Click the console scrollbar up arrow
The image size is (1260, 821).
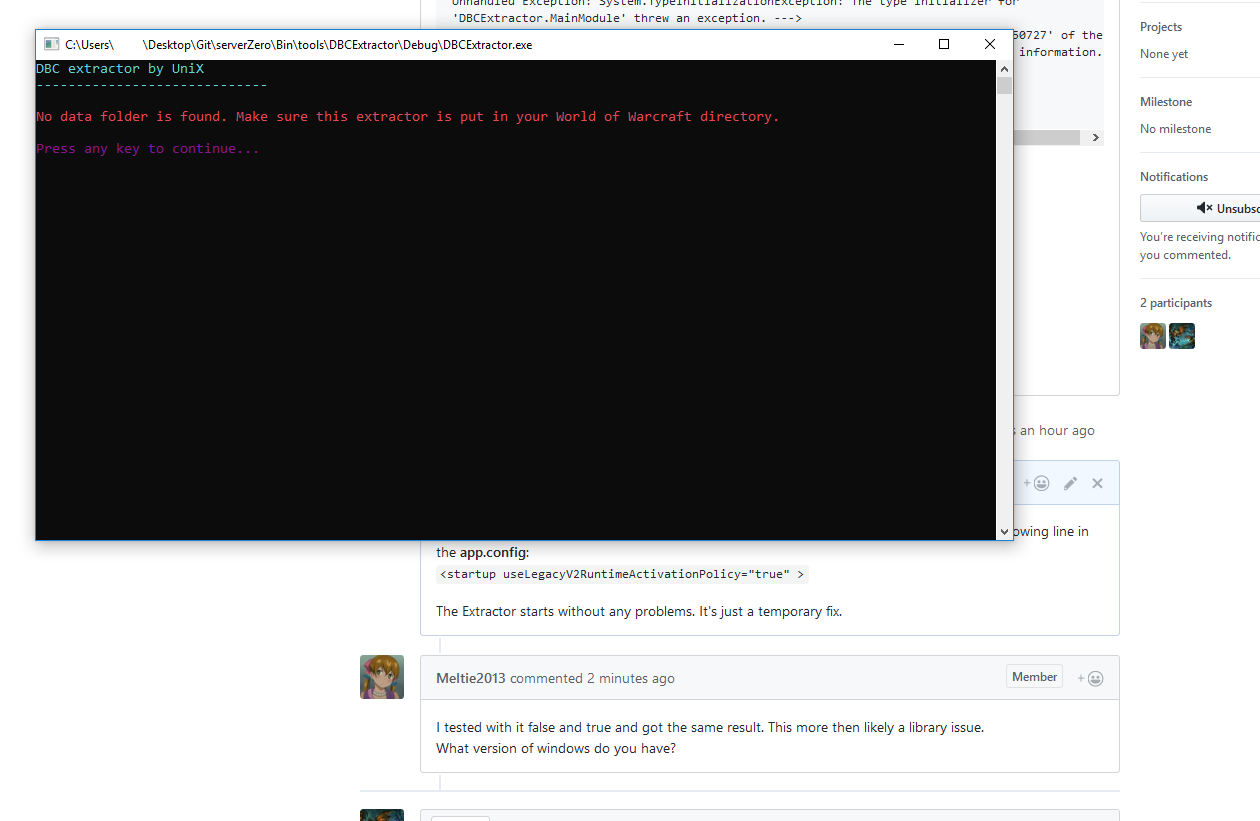(1004, 68)
